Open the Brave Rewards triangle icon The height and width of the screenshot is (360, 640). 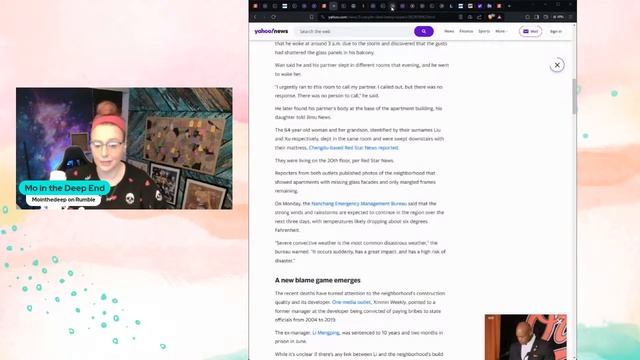click(x=499, y=17)
